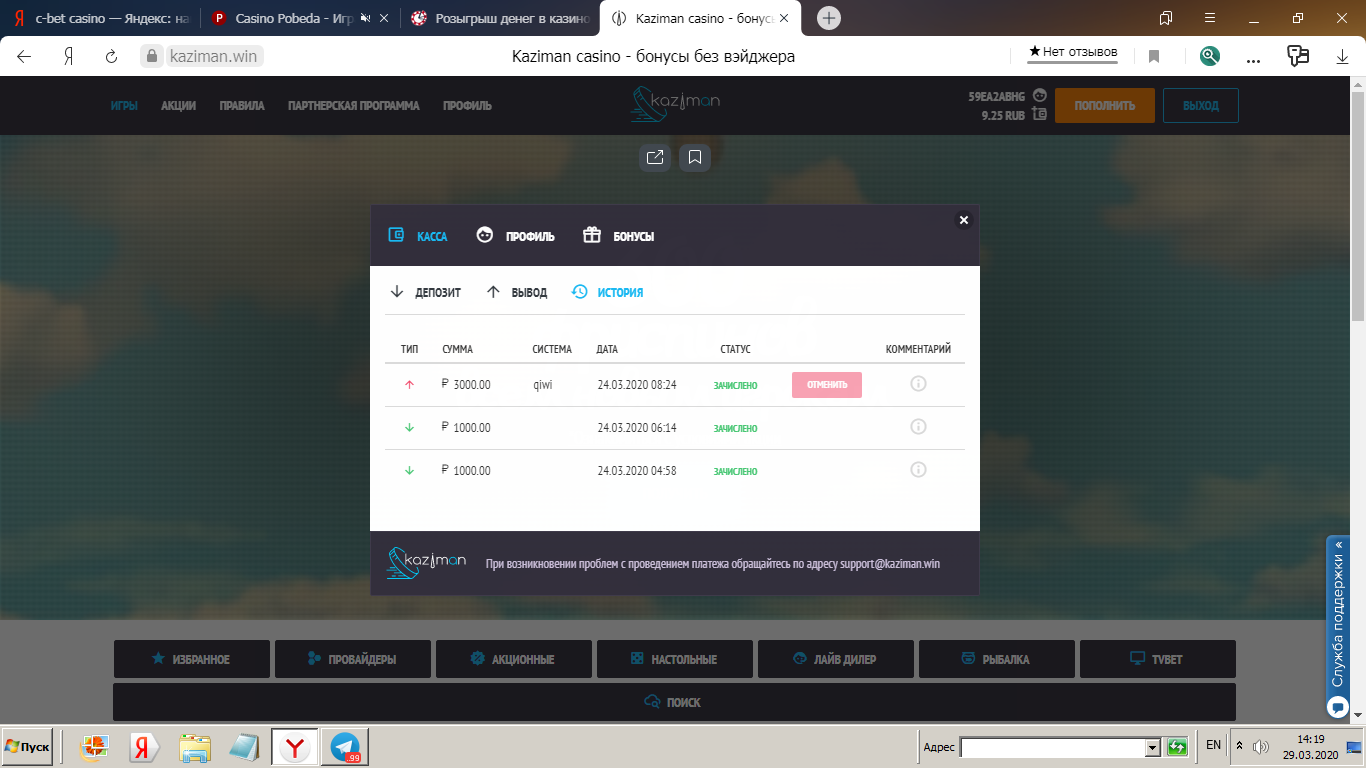Screen dimensions: 1372x776
Task: Open the Избранное games category
Action: click(x=192, y=659)
